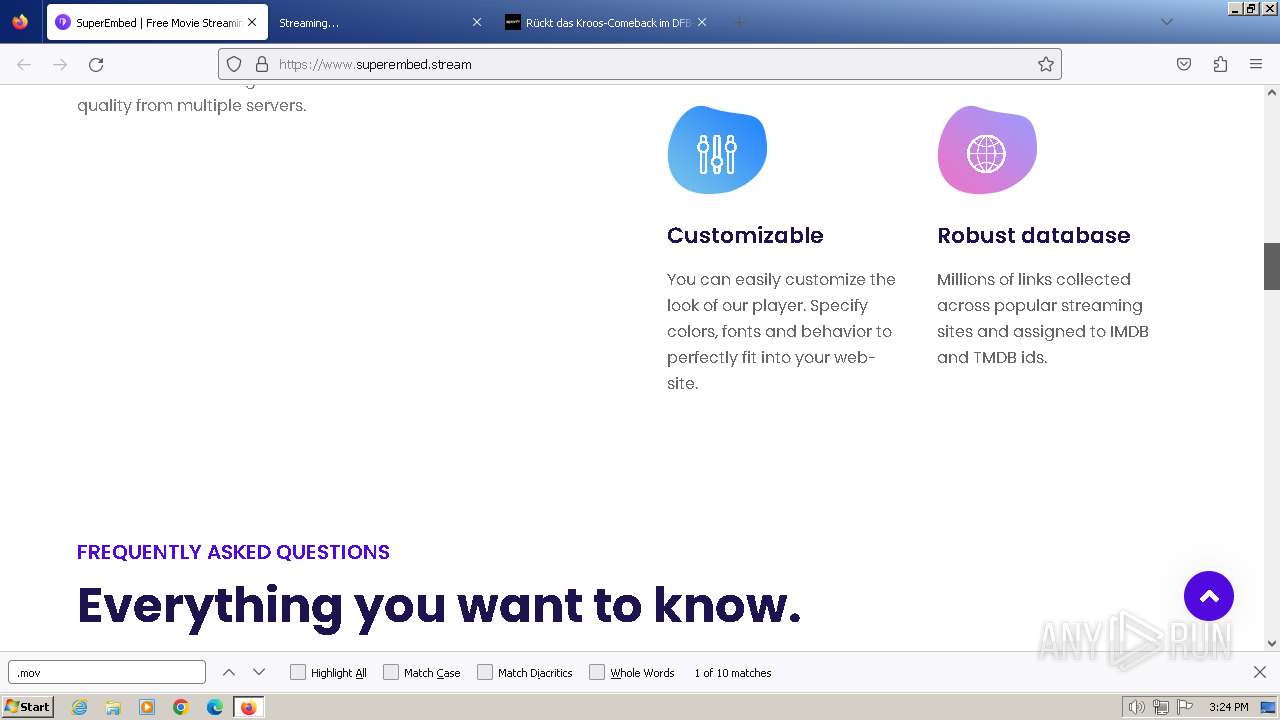Click Everything you want to know heading
This screenshot has width=1280, height=720.
pyautogui.click(x=439, y=606)
